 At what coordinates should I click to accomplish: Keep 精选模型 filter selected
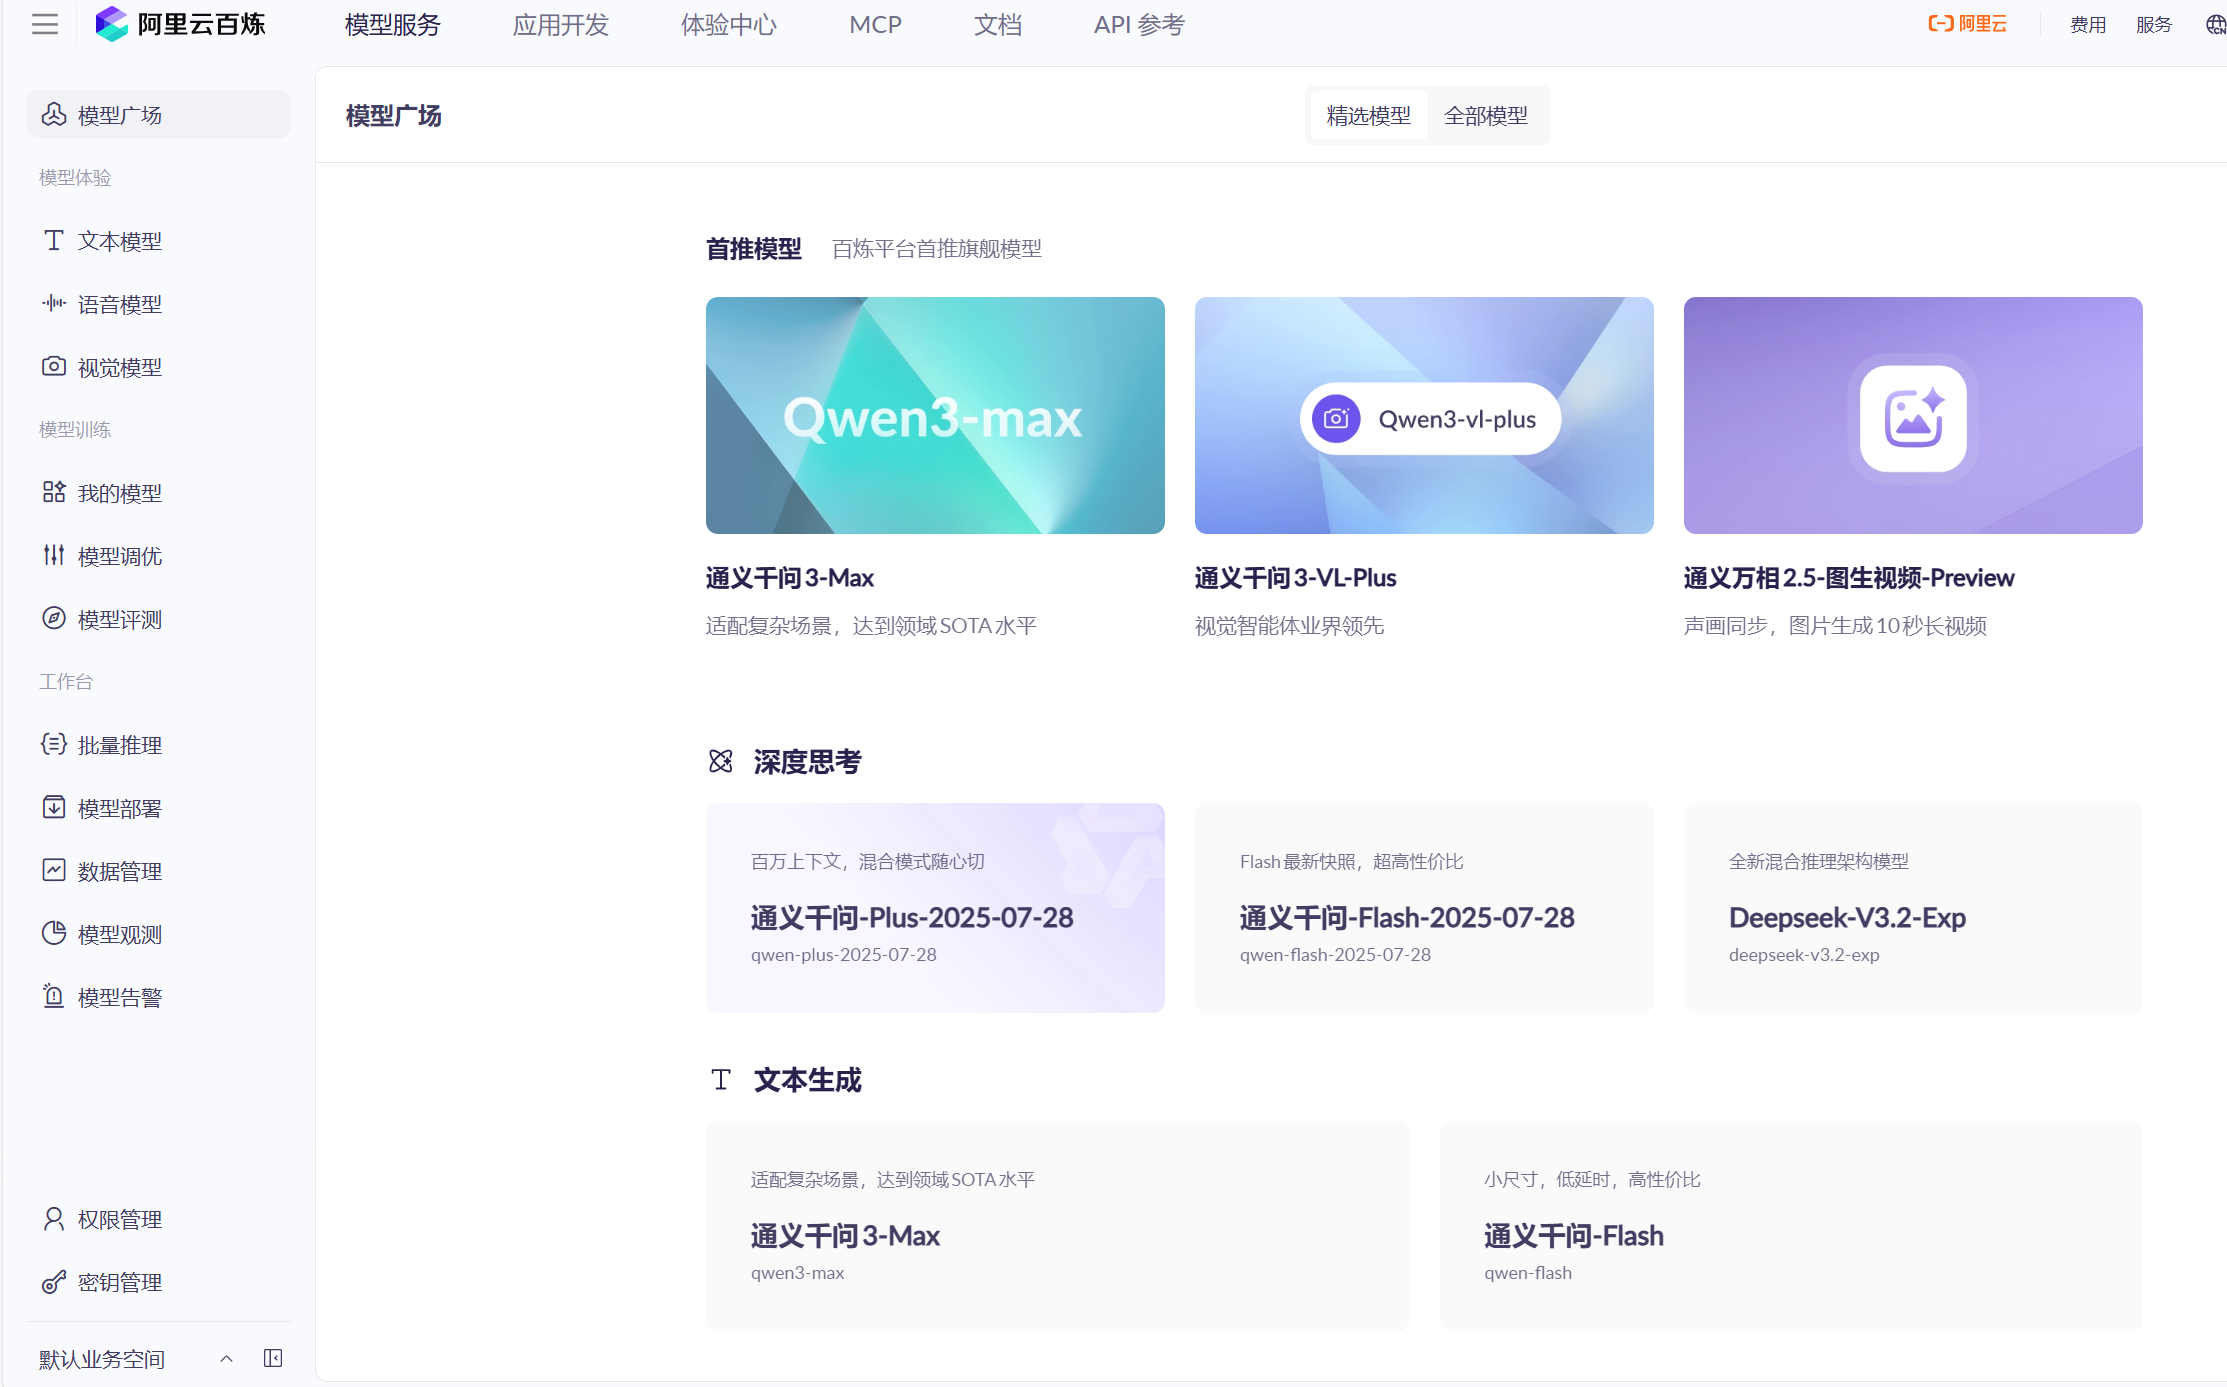[1367, 115]
